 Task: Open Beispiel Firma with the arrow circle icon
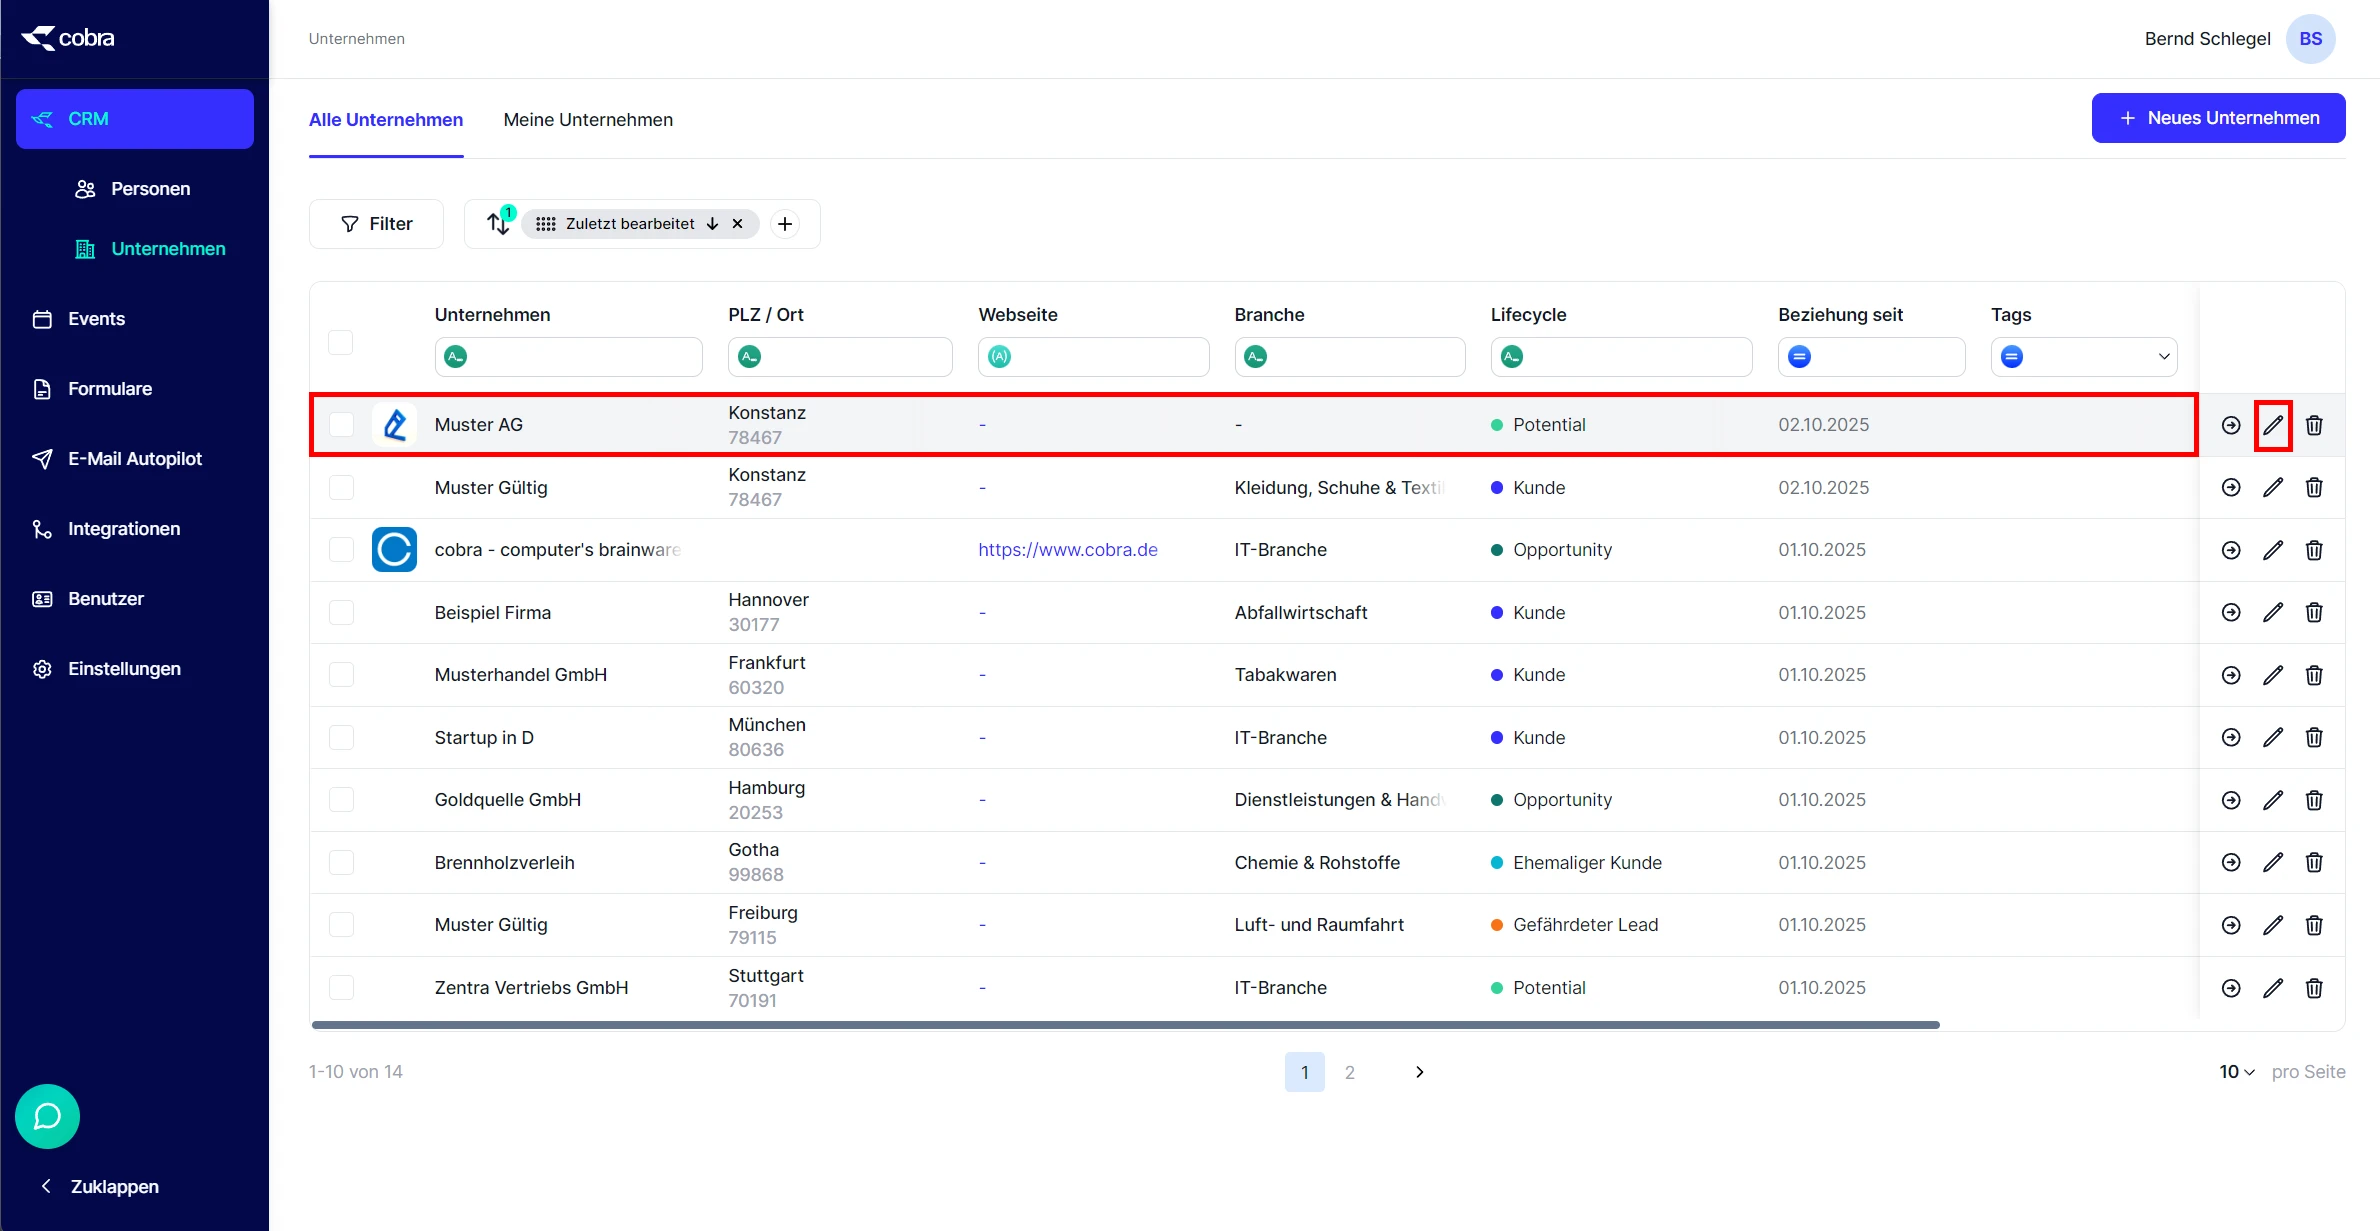click(2231, 613)
